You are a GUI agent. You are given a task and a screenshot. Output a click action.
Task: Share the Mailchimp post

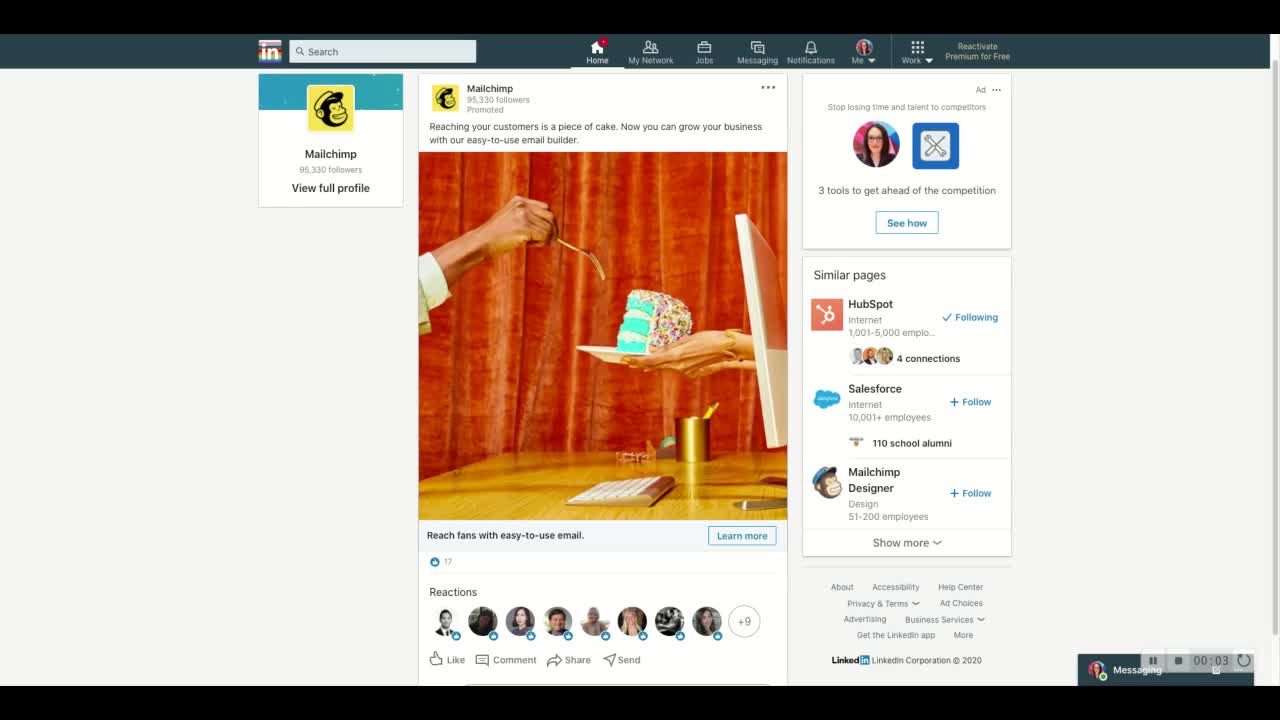pyautogui.click(x=569, y=660)
